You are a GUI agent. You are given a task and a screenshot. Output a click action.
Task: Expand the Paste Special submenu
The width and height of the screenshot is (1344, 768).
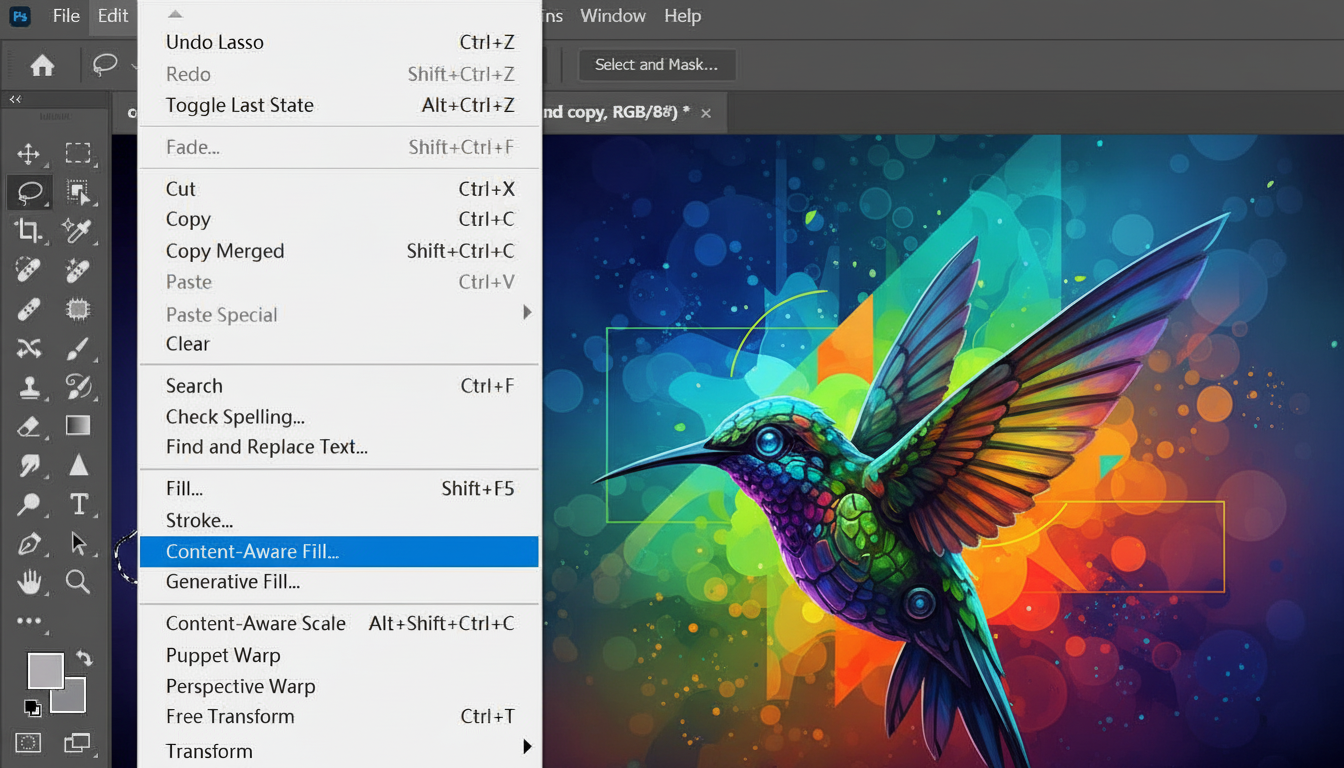(x=527, y=314)
